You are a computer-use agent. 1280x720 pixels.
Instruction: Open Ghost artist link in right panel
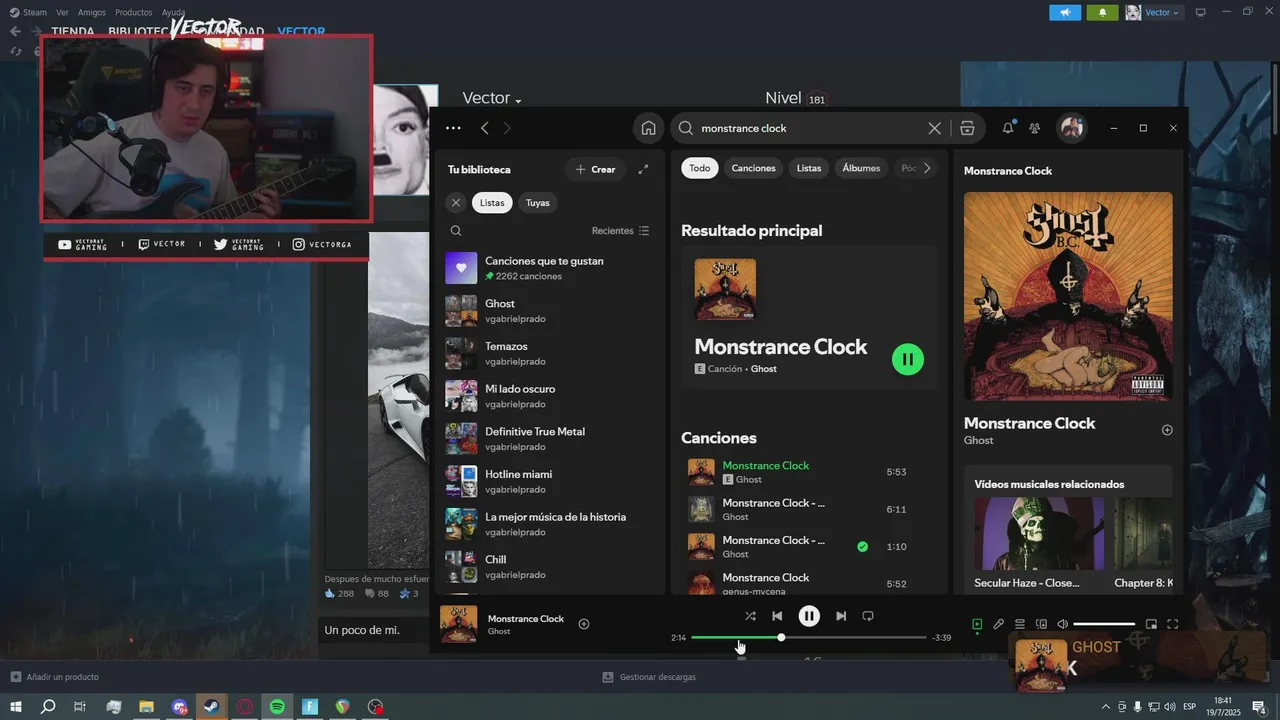tap(979, 440)
